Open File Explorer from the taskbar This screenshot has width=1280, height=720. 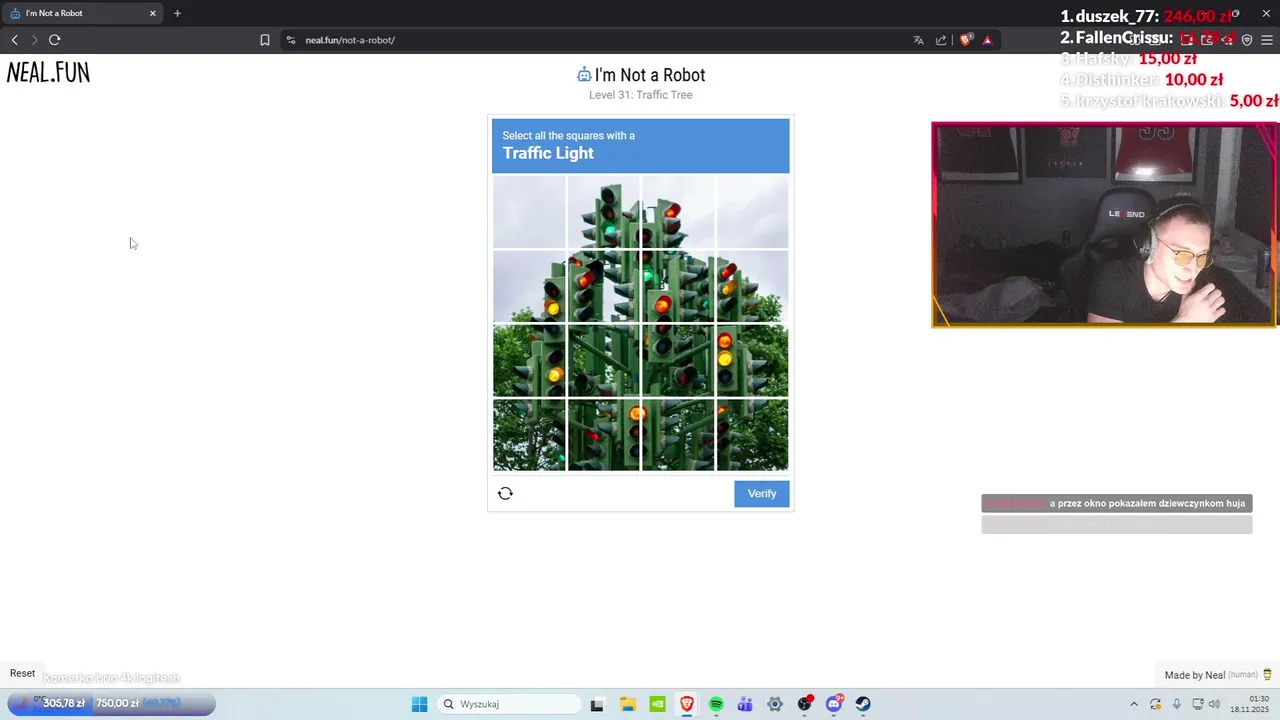[627, 704]
